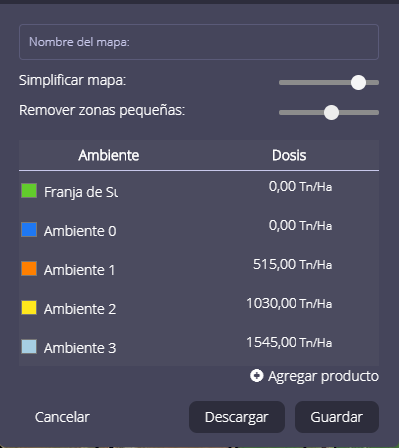
Task: Click the Remover zonas pequeñas slider handle
Action: [331, 112]
